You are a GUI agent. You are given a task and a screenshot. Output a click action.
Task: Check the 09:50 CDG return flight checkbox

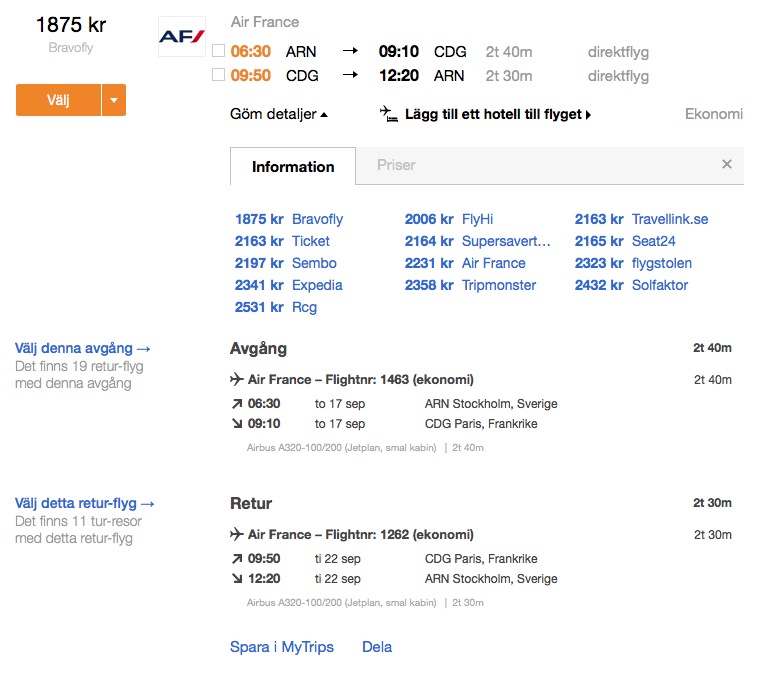[x=218, y=75]
